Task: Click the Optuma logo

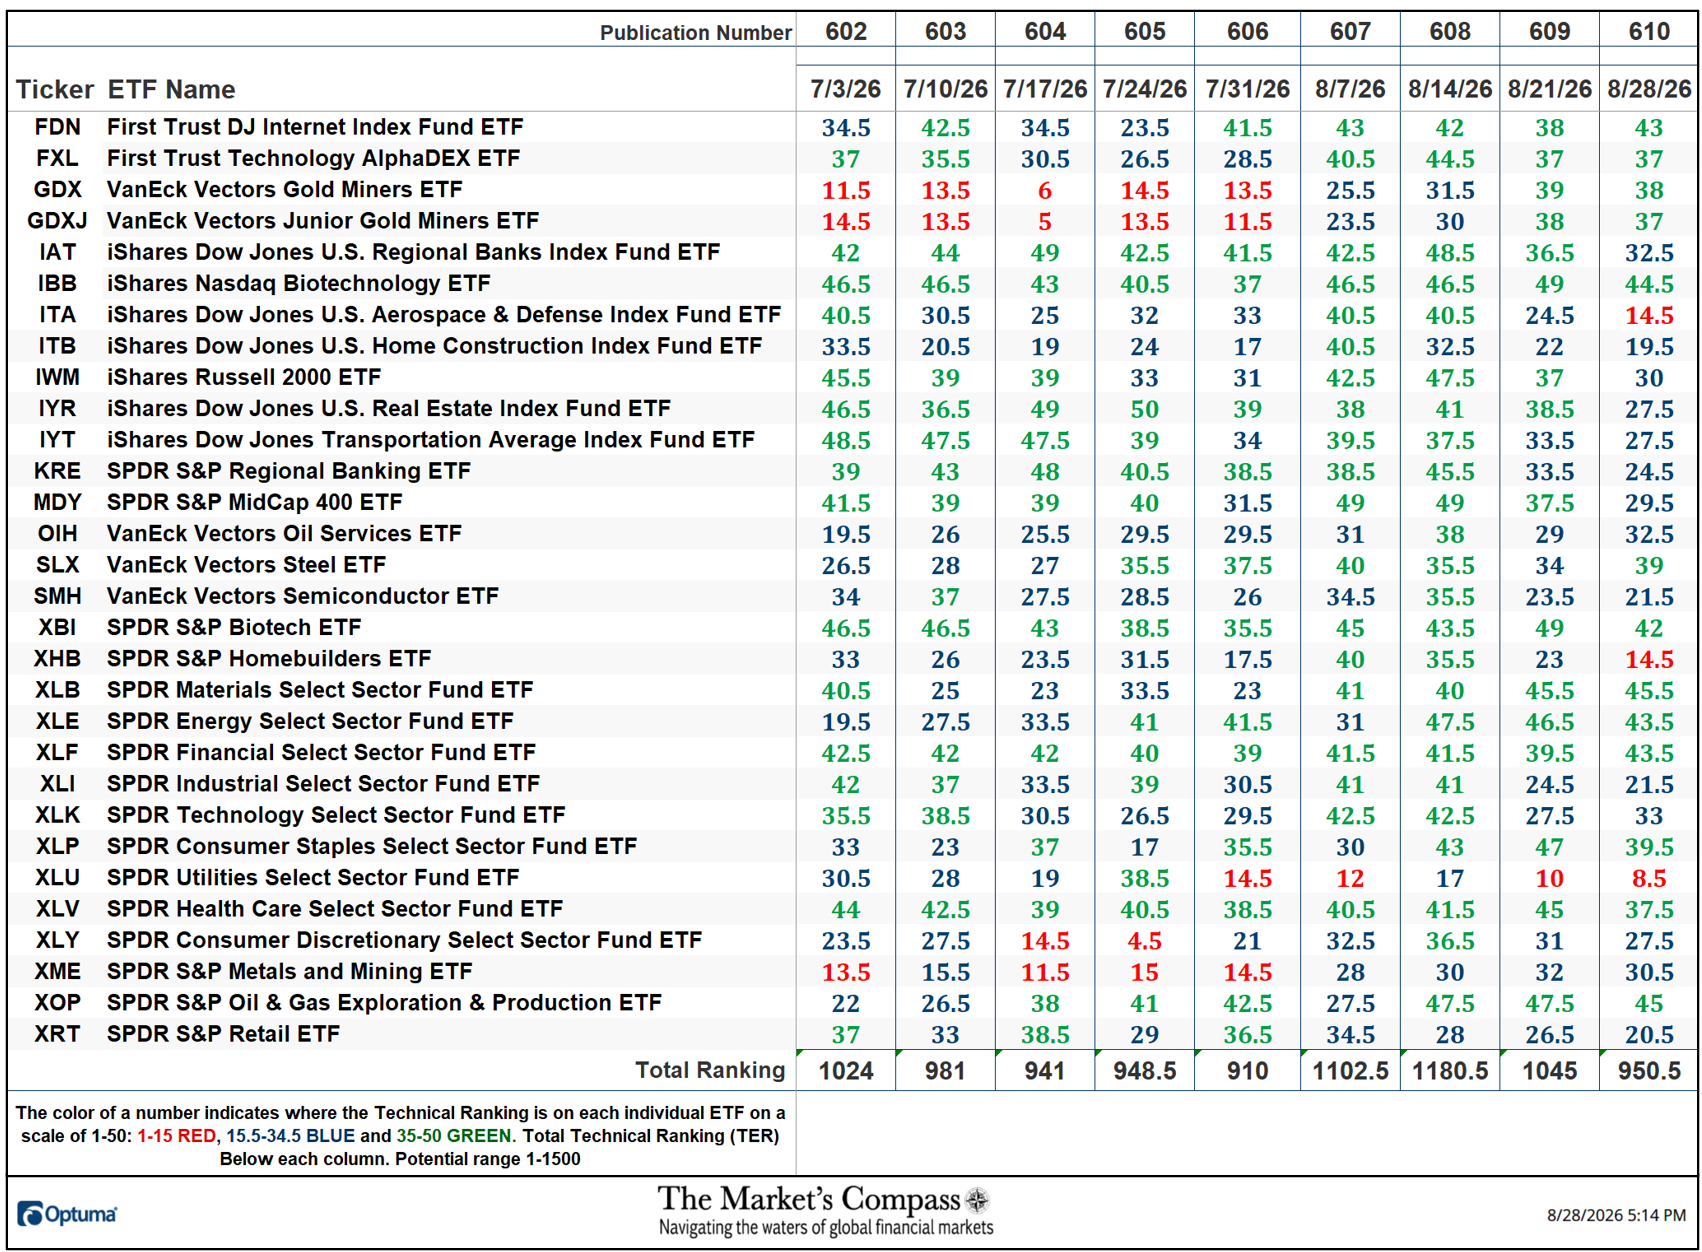Action: click(67, 1214)
